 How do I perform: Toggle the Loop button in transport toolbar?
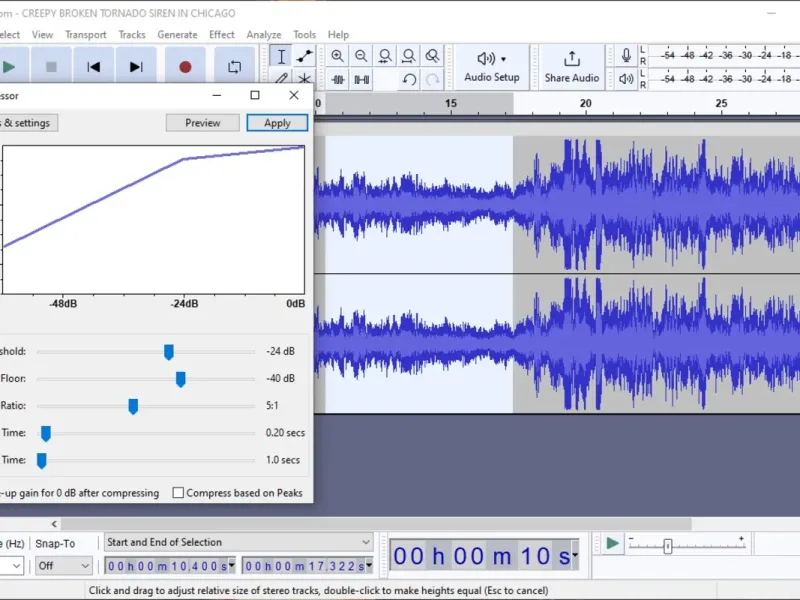235,67
